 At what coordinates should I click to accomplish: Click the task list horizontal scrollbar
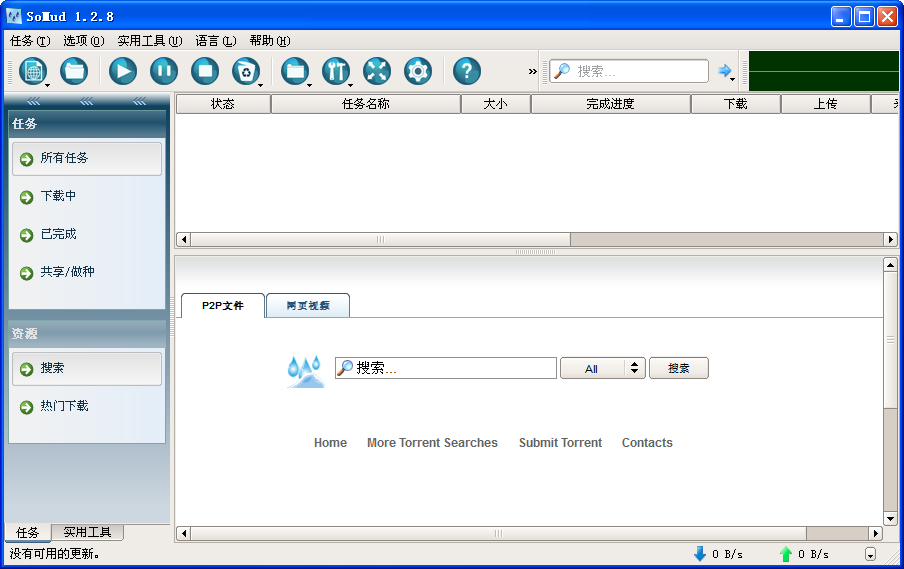click(380, 240)
